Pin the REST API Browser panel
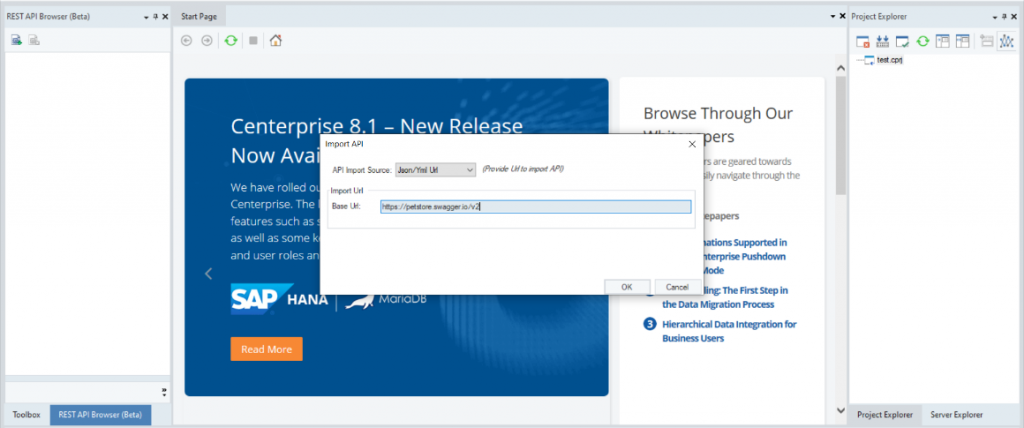 [x=154, y=17]
